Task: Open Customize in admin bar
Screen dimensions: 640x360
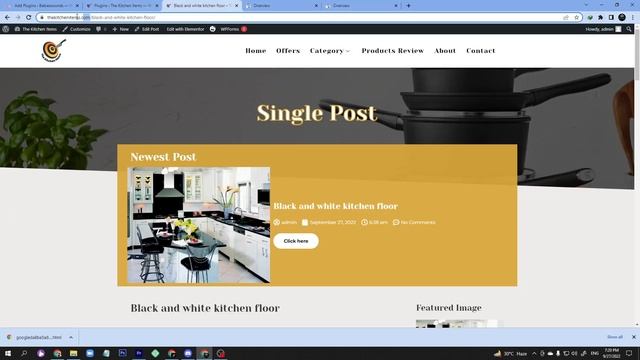Action: tap(76, 29)
